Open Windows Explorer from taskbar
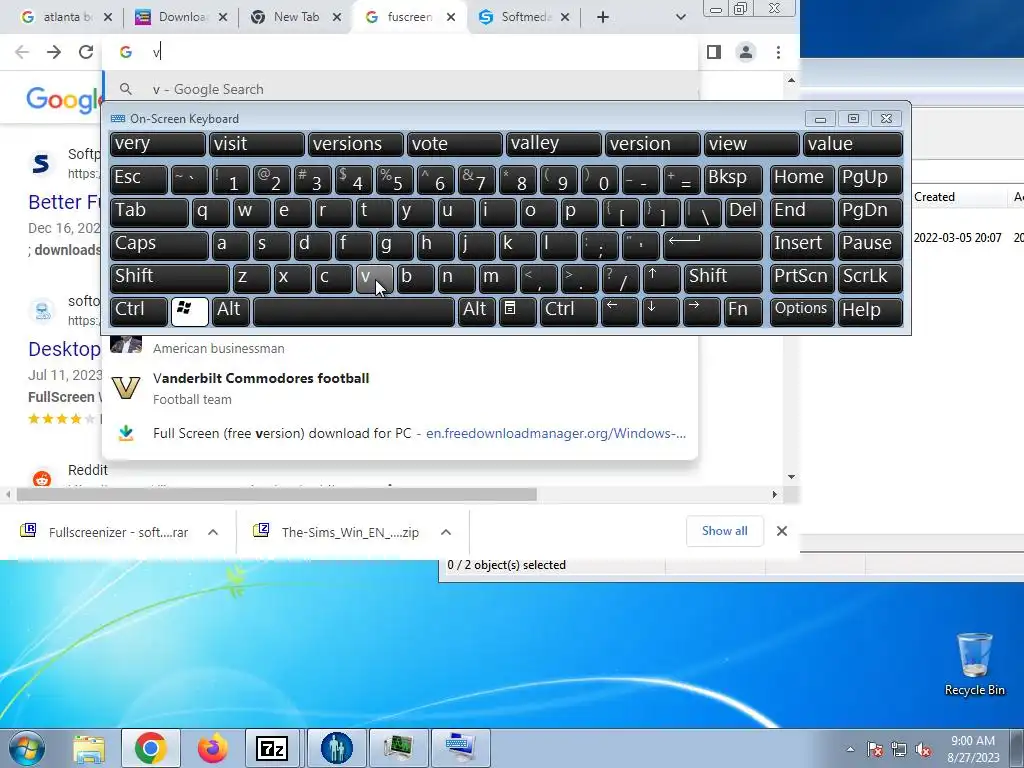The width and height of the screenshot is (1024, 768). [89, 748]
